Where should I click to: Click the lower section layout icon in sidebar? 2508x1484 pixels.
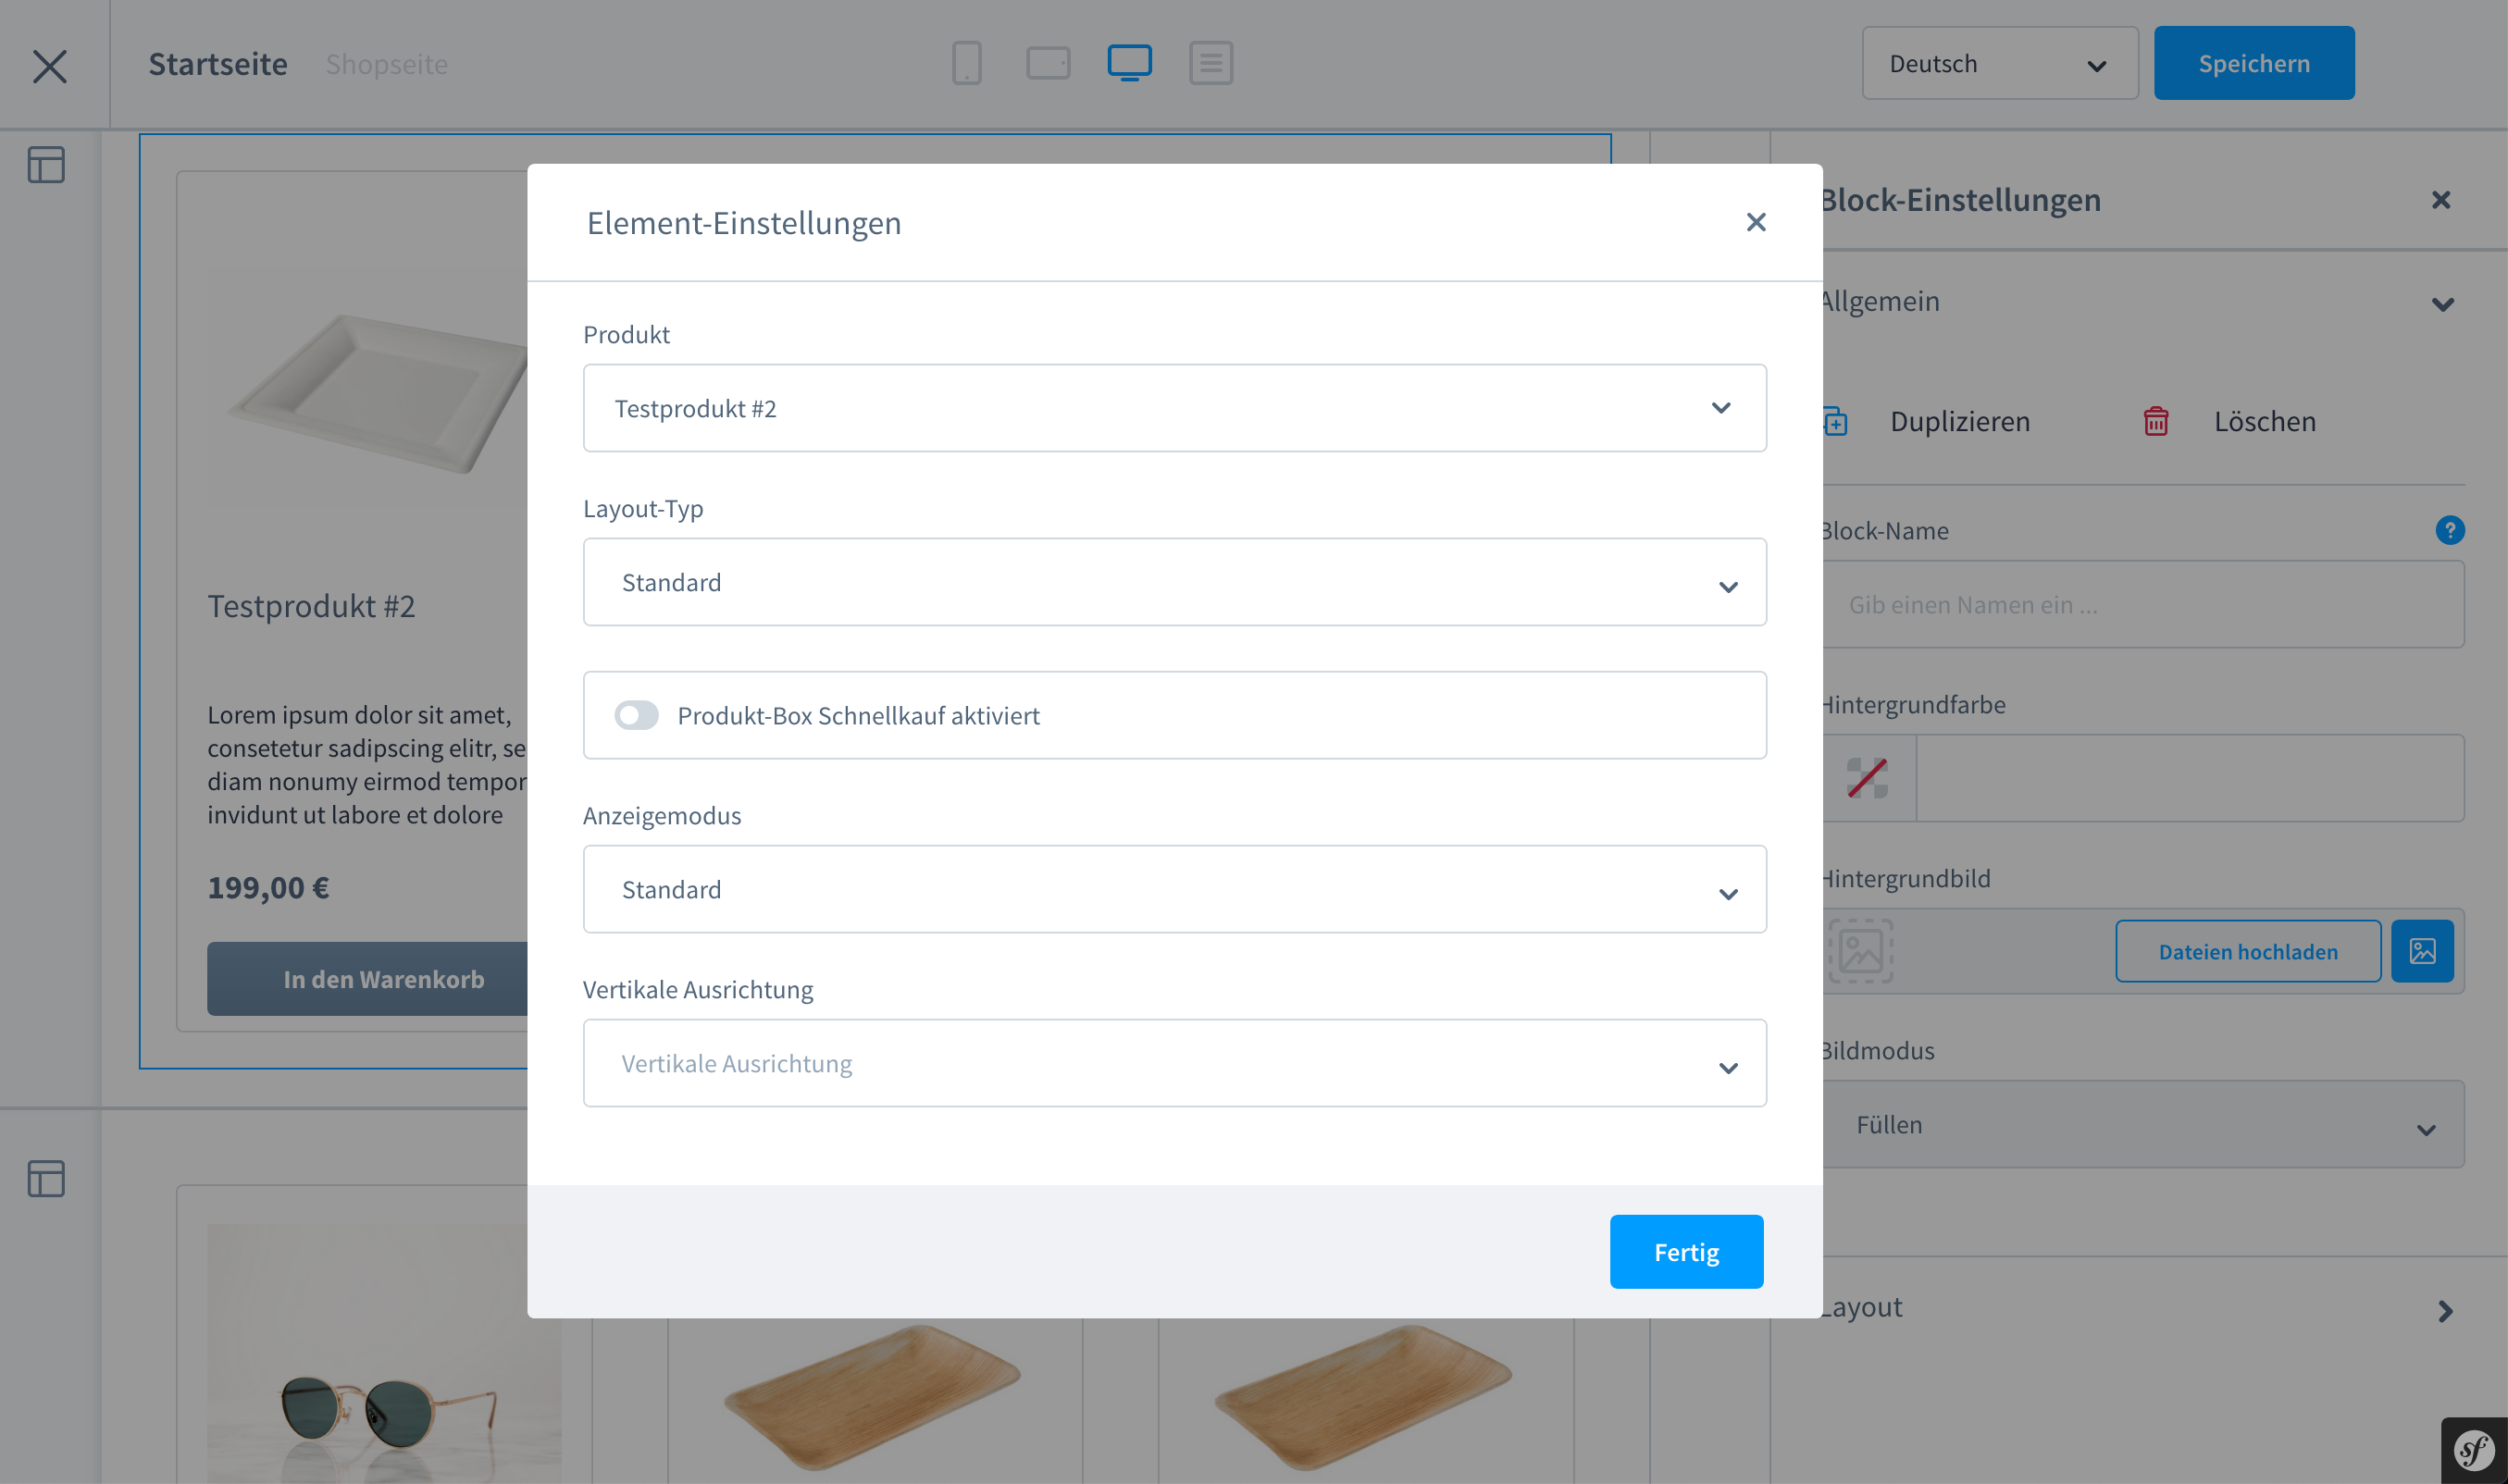46,1178
